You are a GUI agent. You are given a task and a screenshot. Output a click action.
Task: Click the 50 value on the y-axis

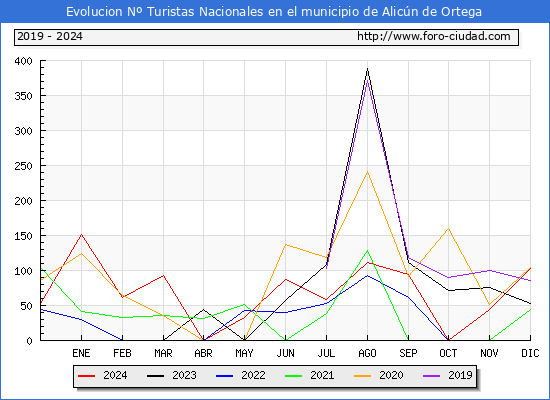(x=26, y=306)
